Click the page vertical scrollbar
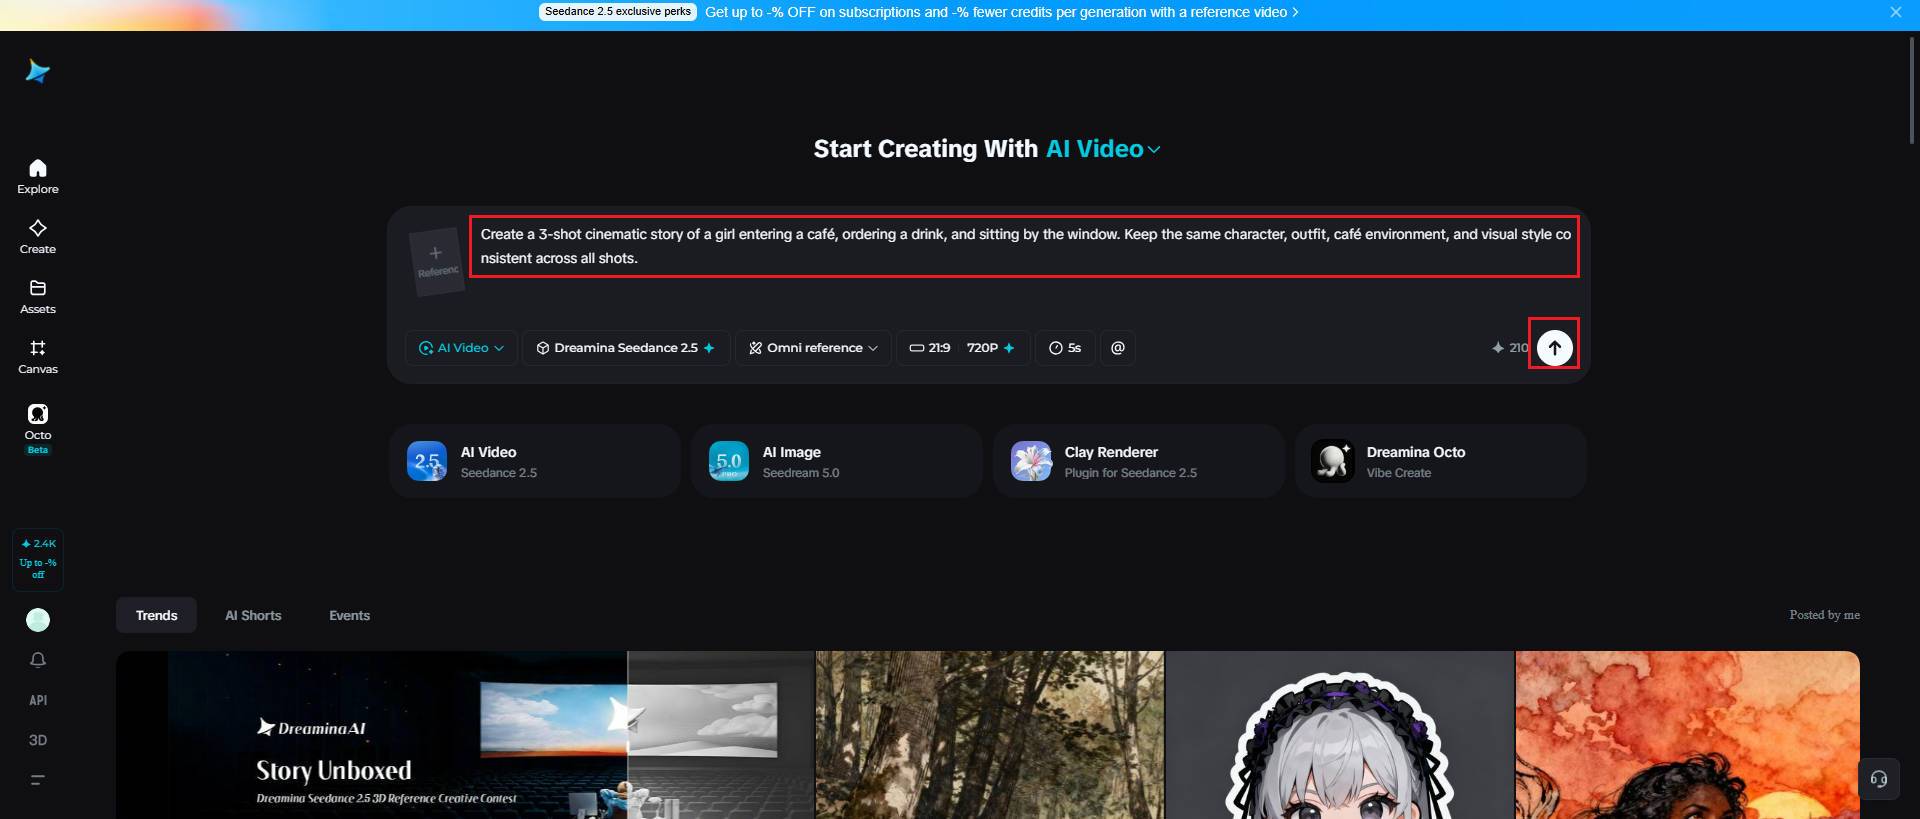 pyautogui.click(x=1913, y=90)
